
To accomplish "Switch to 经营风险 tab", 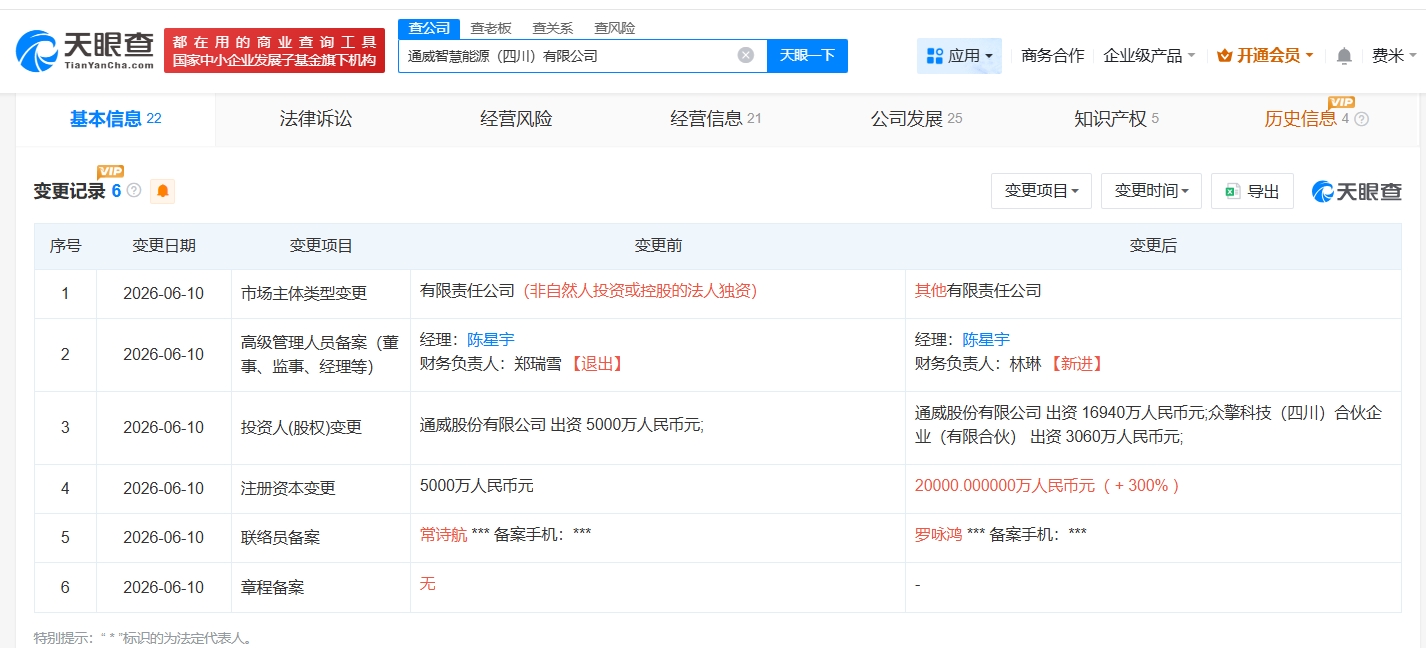I will (516, 119).
